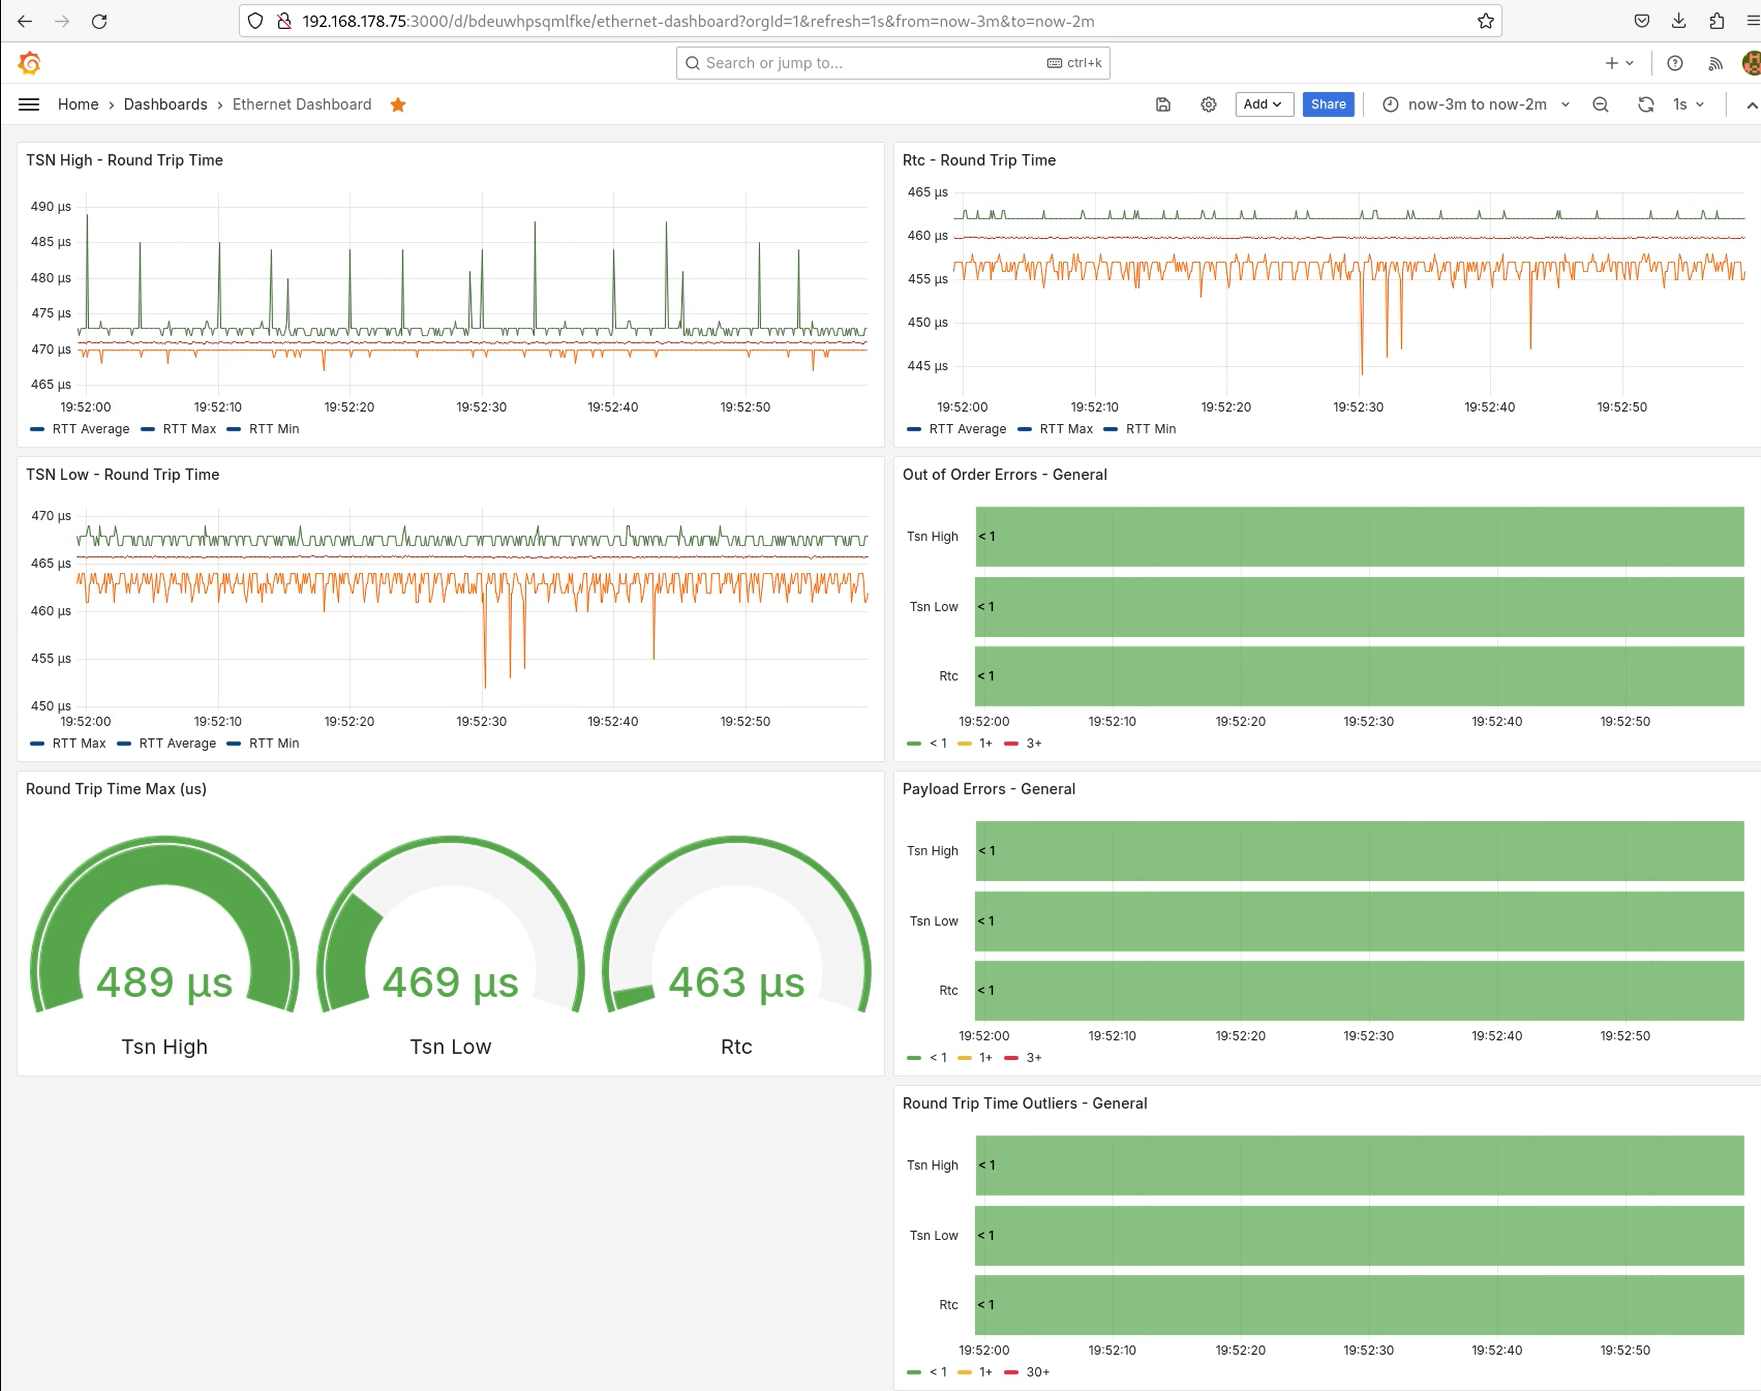Click the Share button
The height and width of the screenshot is (1391, 1761).
click(x=1328, y=104)
